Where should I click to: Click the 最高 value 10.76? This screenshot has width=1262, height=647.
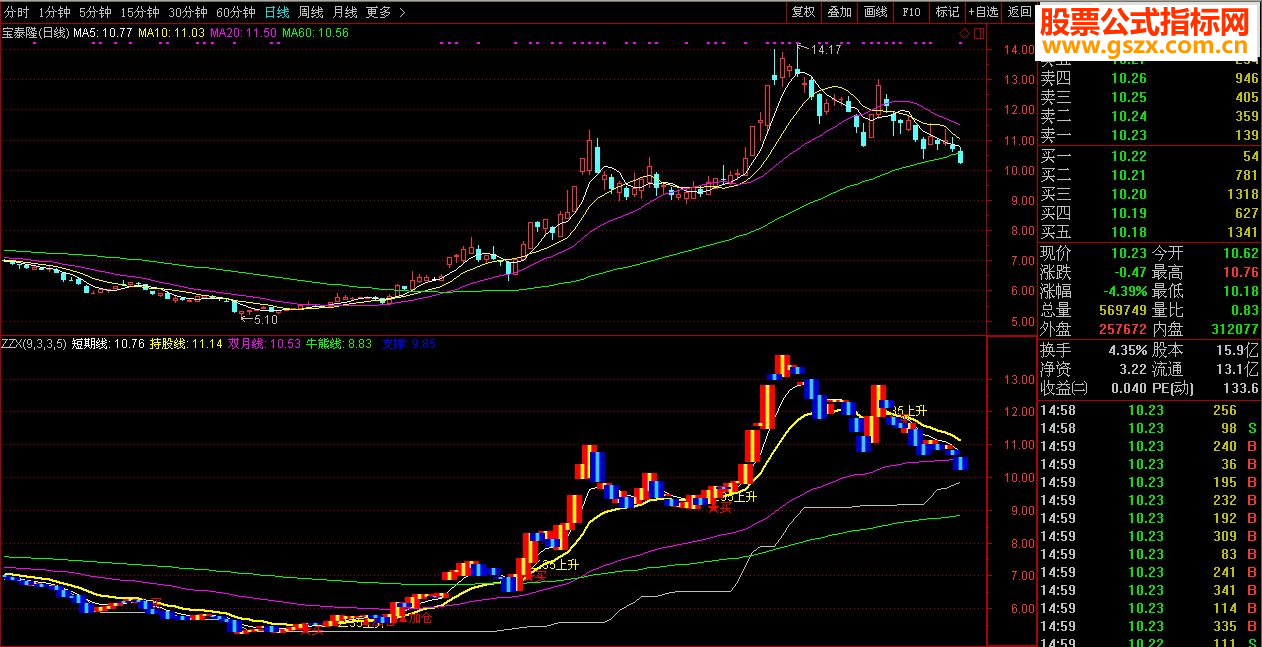(1239, 272)
